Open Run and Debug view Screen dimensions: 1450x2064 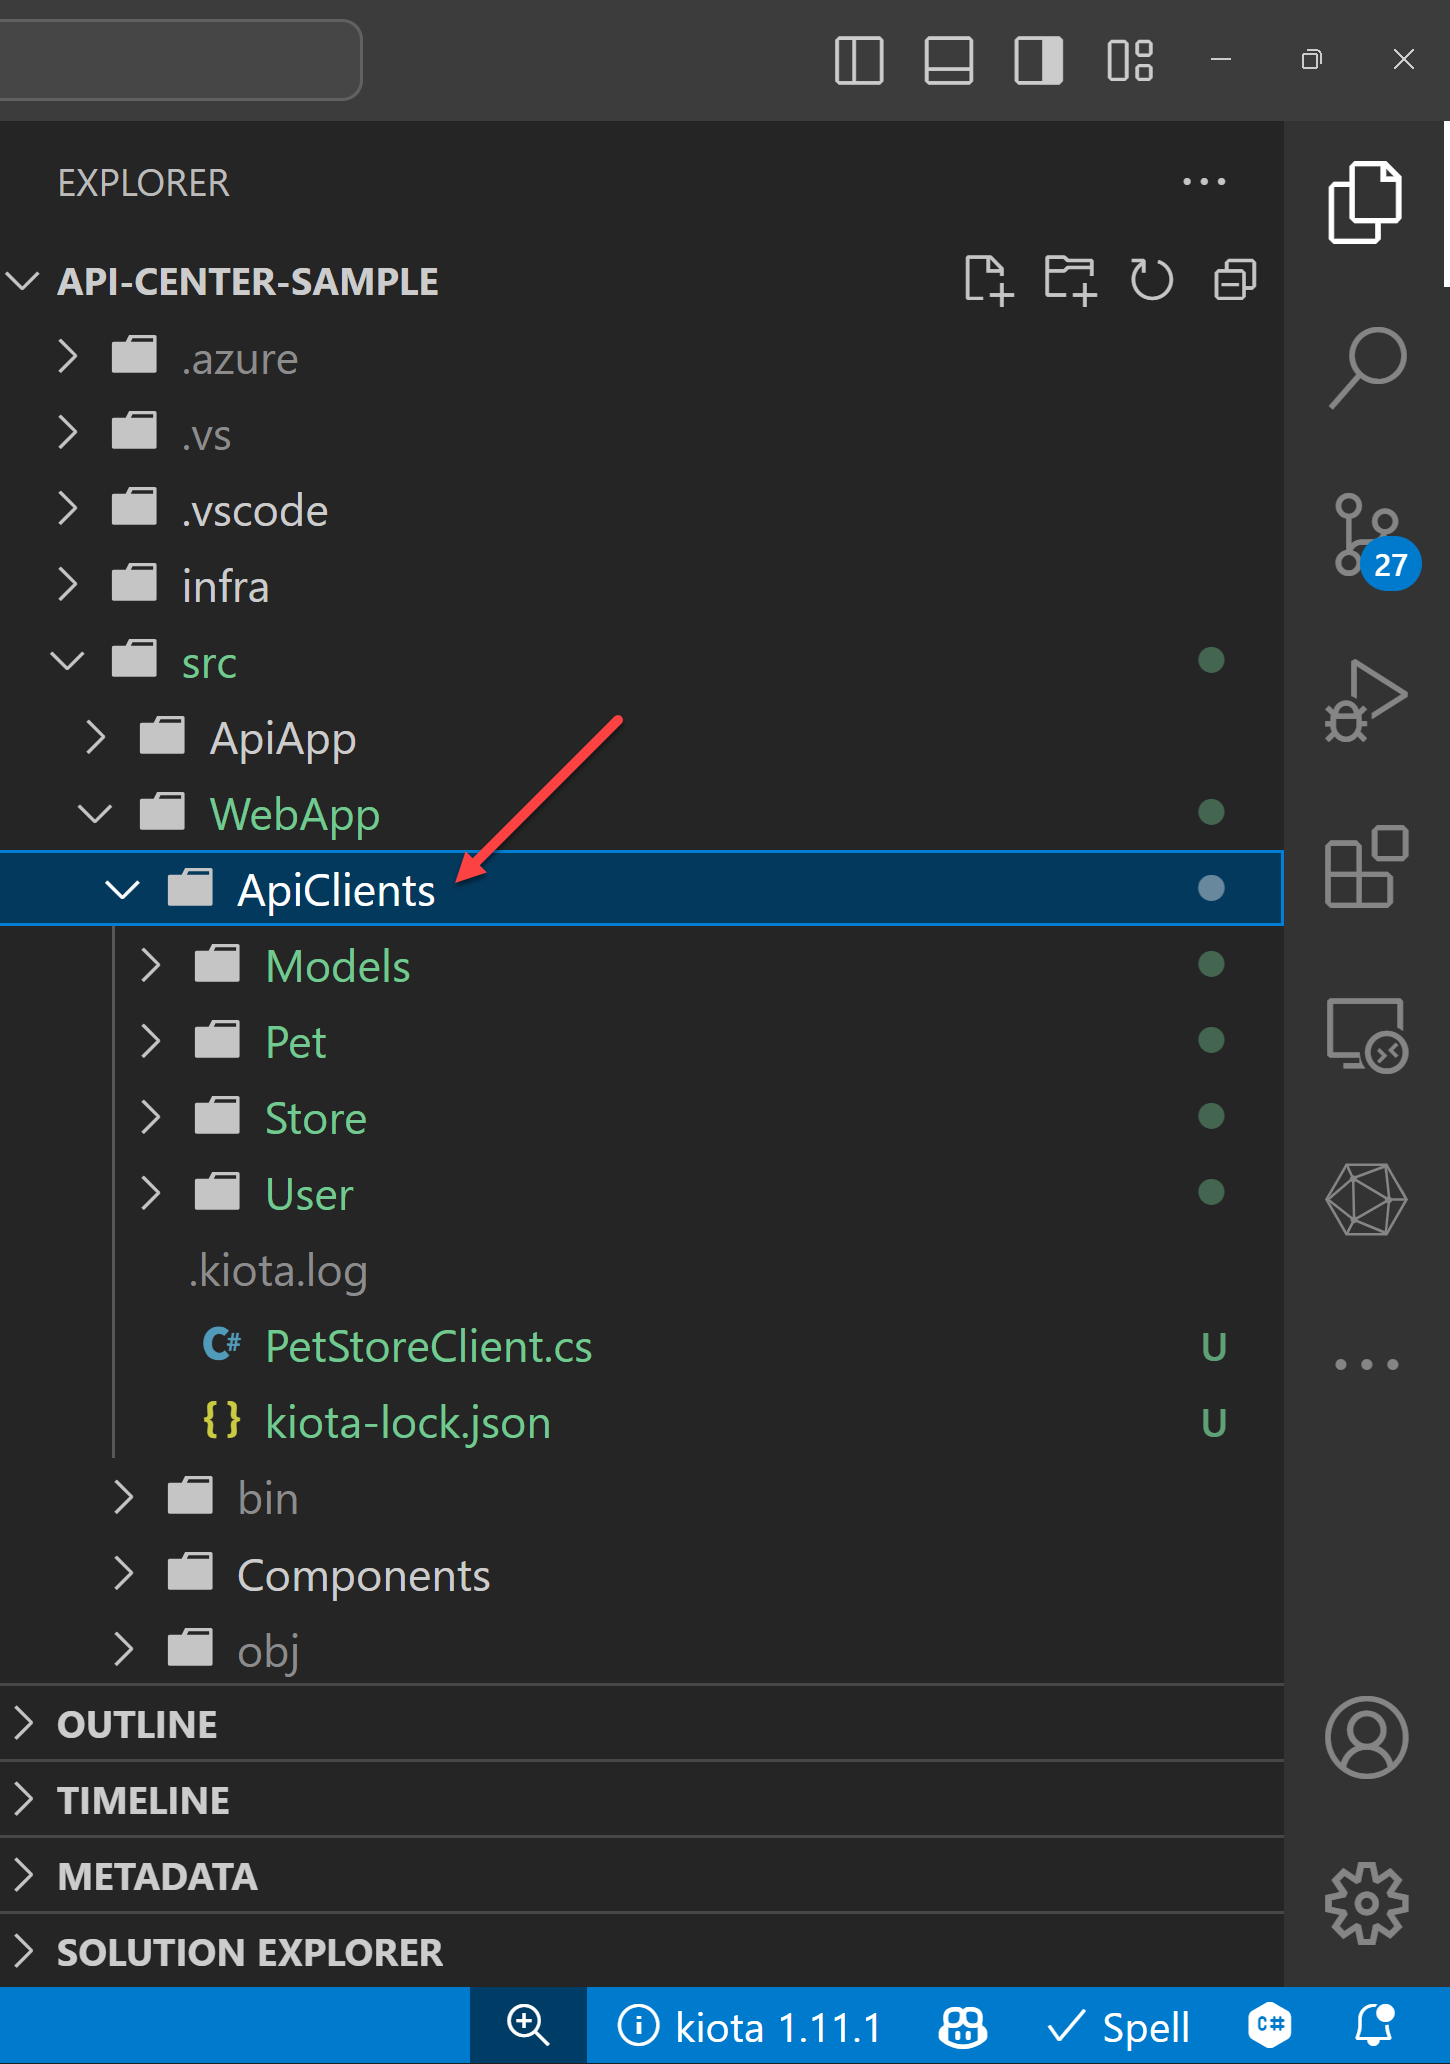pos(1366,700)
